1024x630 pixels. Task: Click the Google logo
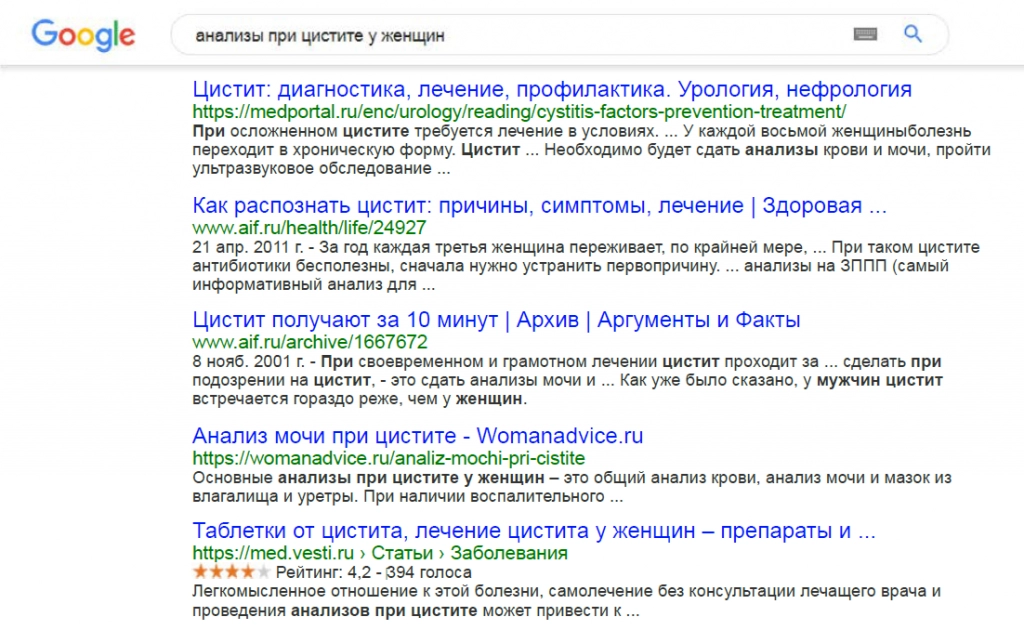(x=83, y=35)
